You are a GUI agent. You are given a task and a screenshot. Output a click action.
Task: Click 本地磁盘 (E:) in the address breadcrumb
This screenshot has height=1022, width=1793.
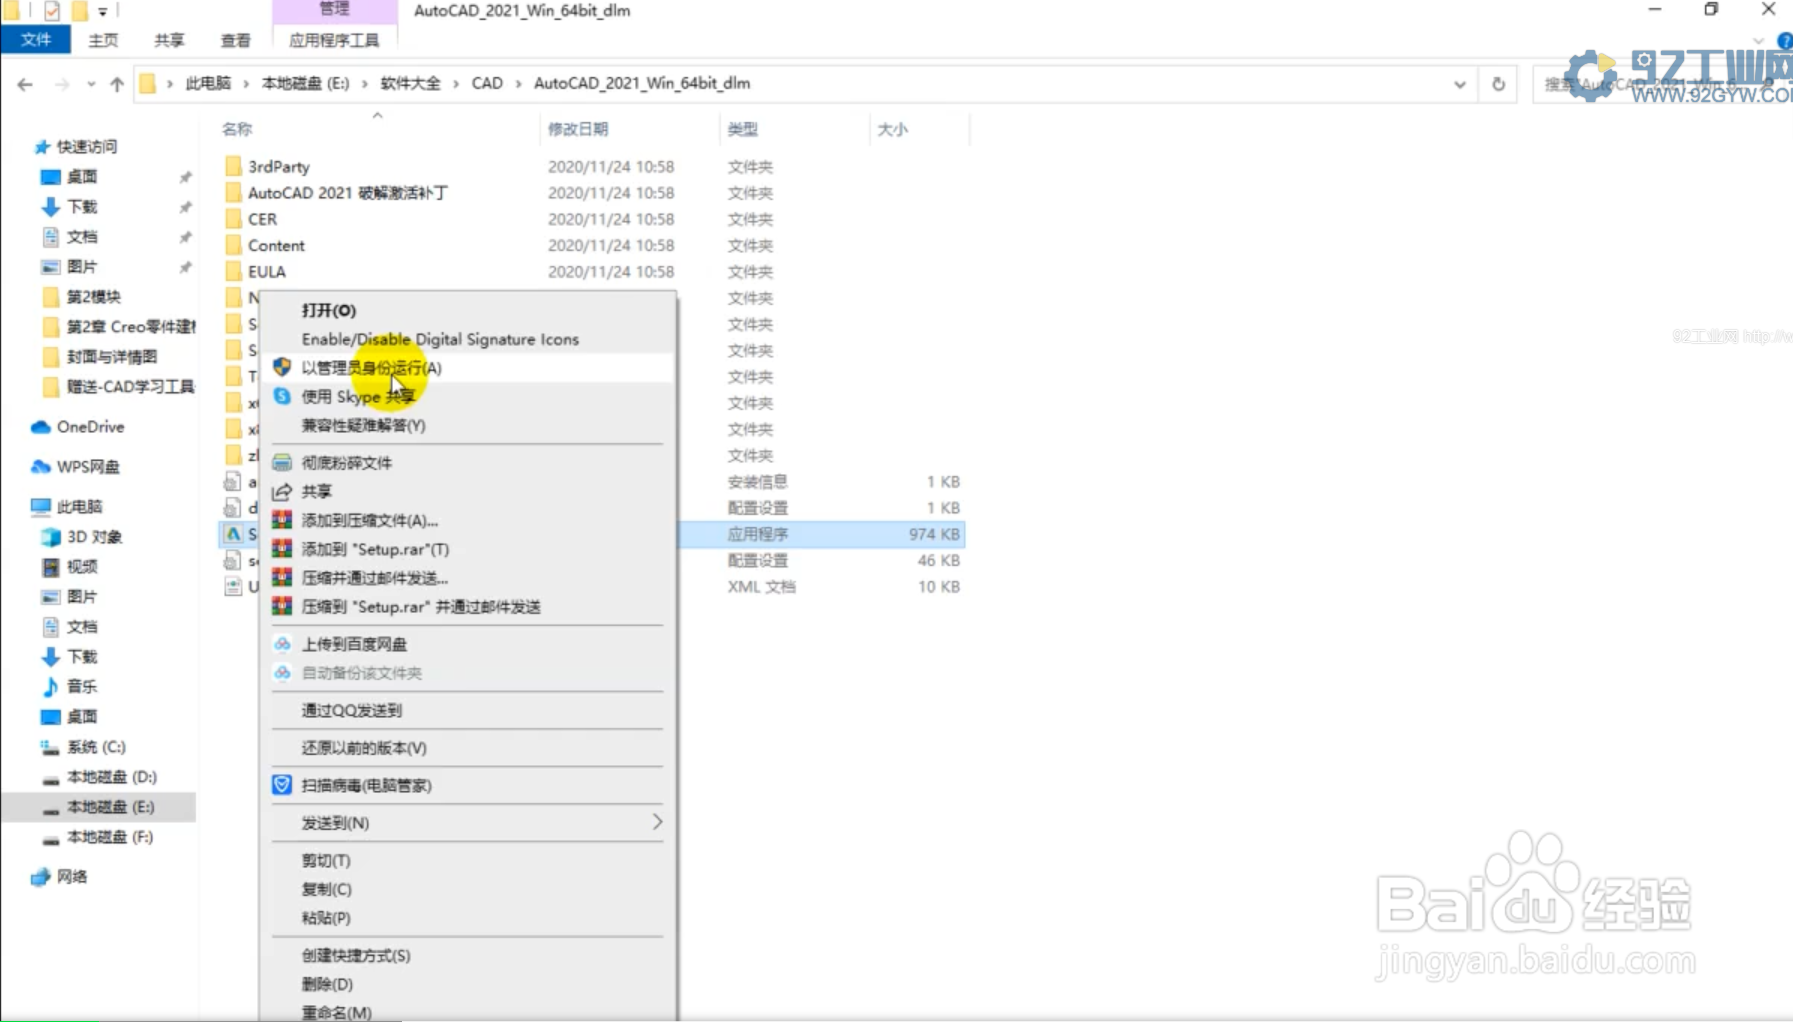305,83
